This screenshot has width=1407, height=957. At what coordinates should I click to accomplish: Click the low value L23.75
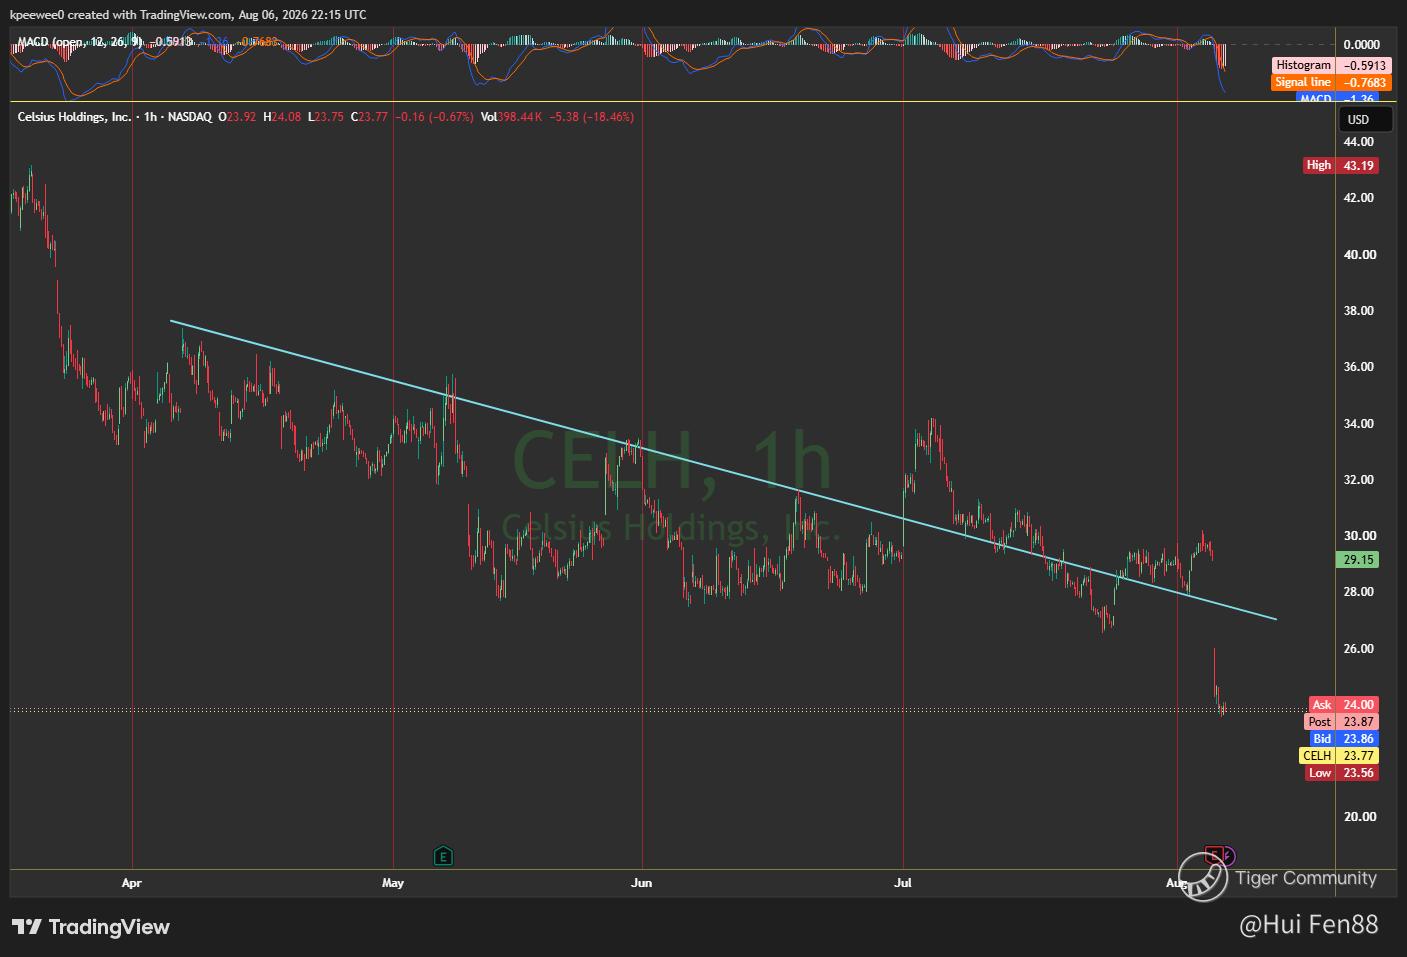pyautogui.click(x=326, y=117)
